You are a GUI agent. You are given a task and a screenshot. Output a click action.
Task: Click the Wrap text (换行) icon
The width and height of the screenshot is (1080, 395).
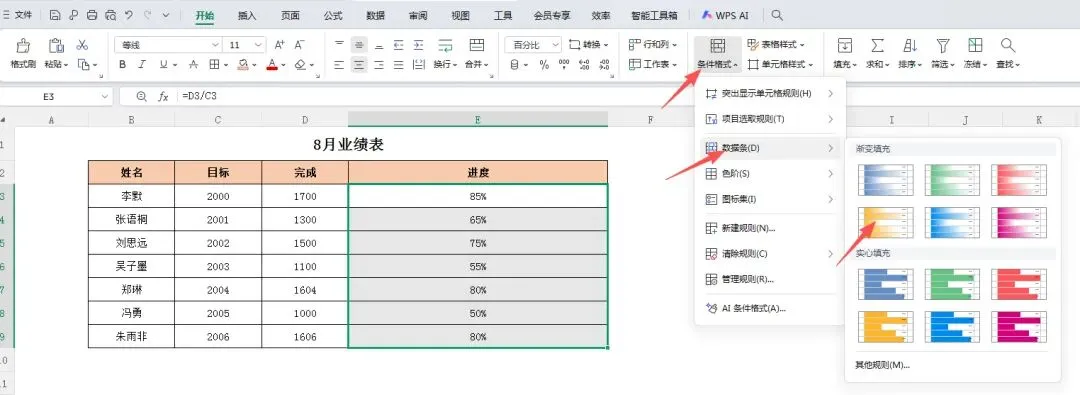click(x=445, y=45)
